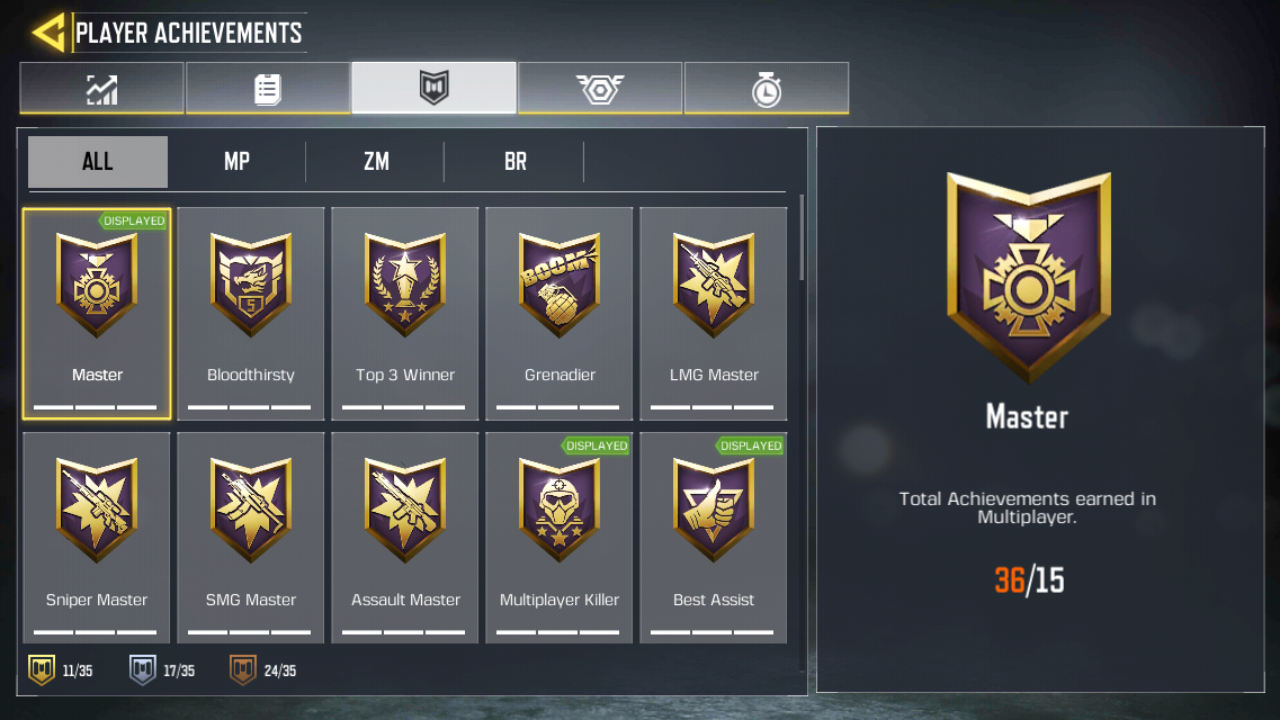Show ALL achievements filter

(x=98, y=162)
